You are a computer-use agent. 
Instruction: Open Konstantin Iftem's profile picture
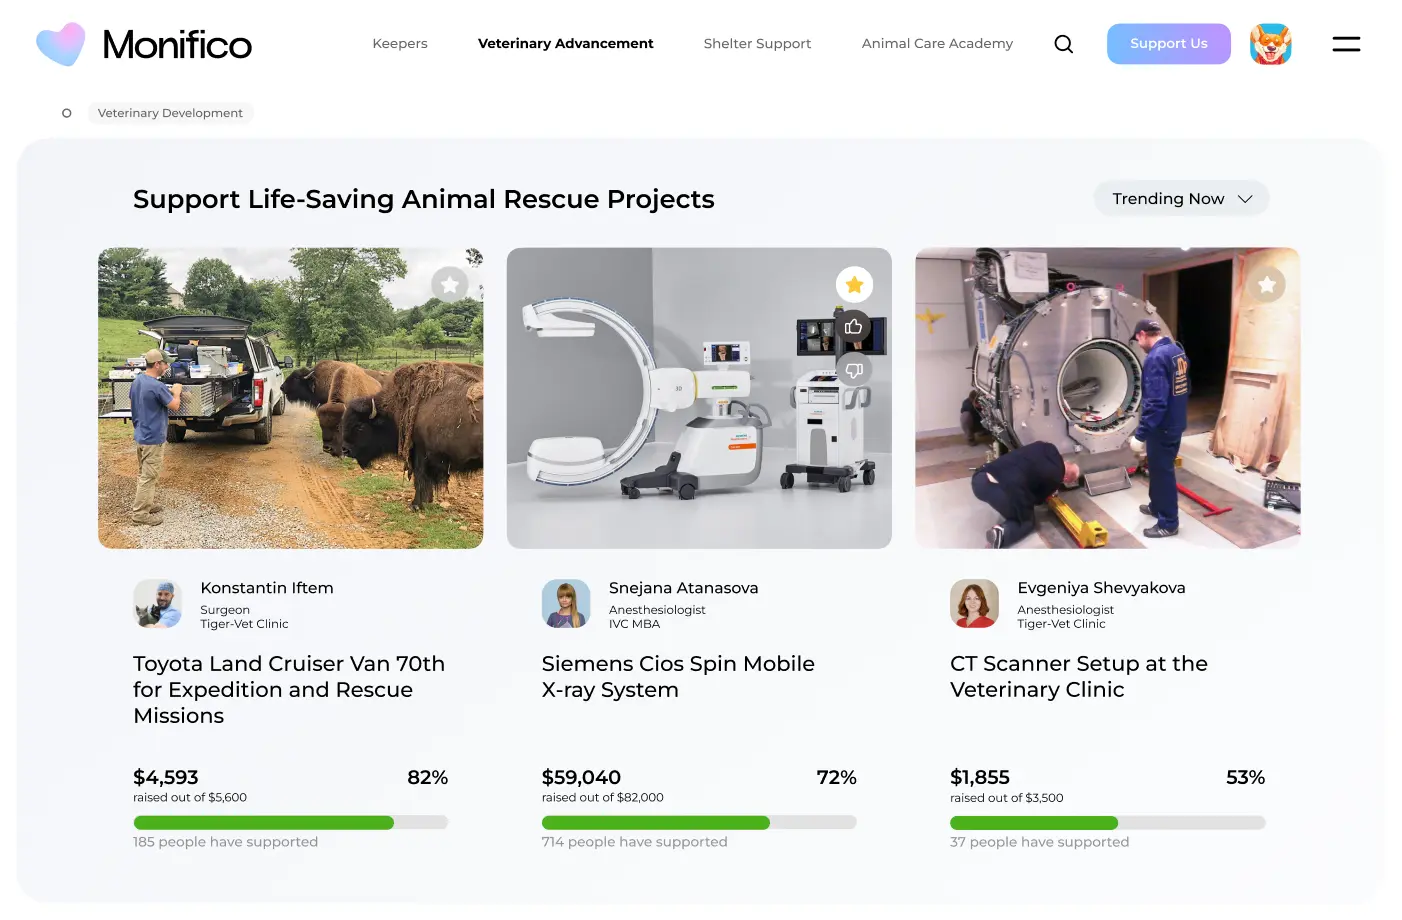158,604
